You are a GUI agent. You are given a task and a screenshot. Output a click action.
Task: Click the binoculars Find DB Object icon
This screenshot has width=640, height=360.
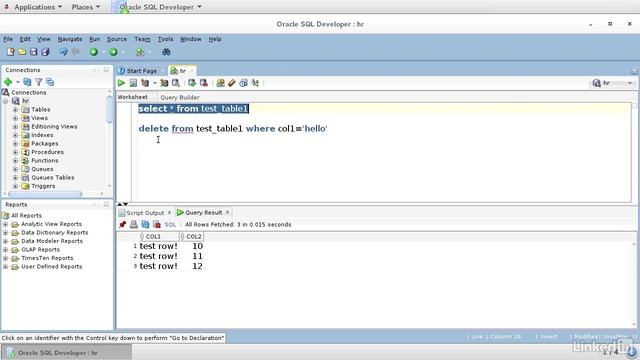[166, 52]
